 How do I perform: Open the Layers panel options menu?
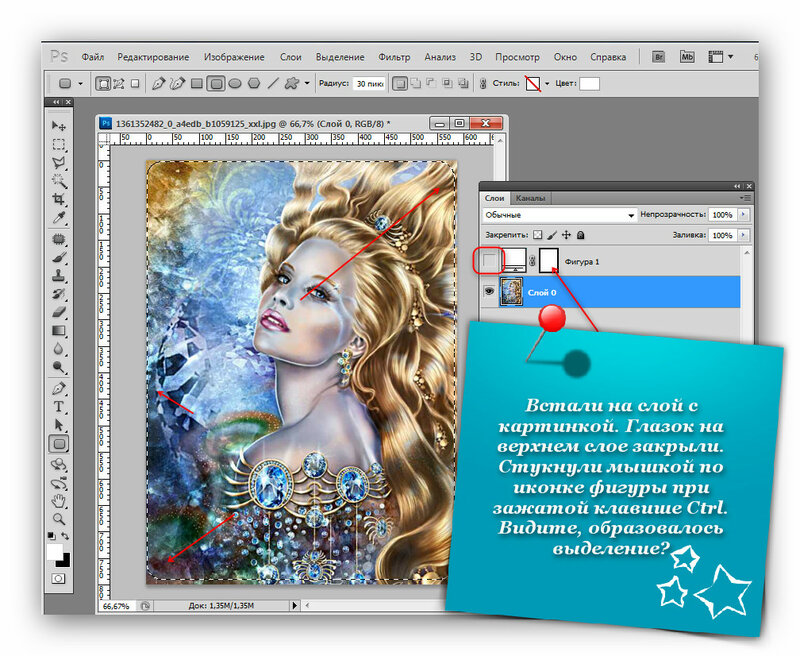(745, 198)
